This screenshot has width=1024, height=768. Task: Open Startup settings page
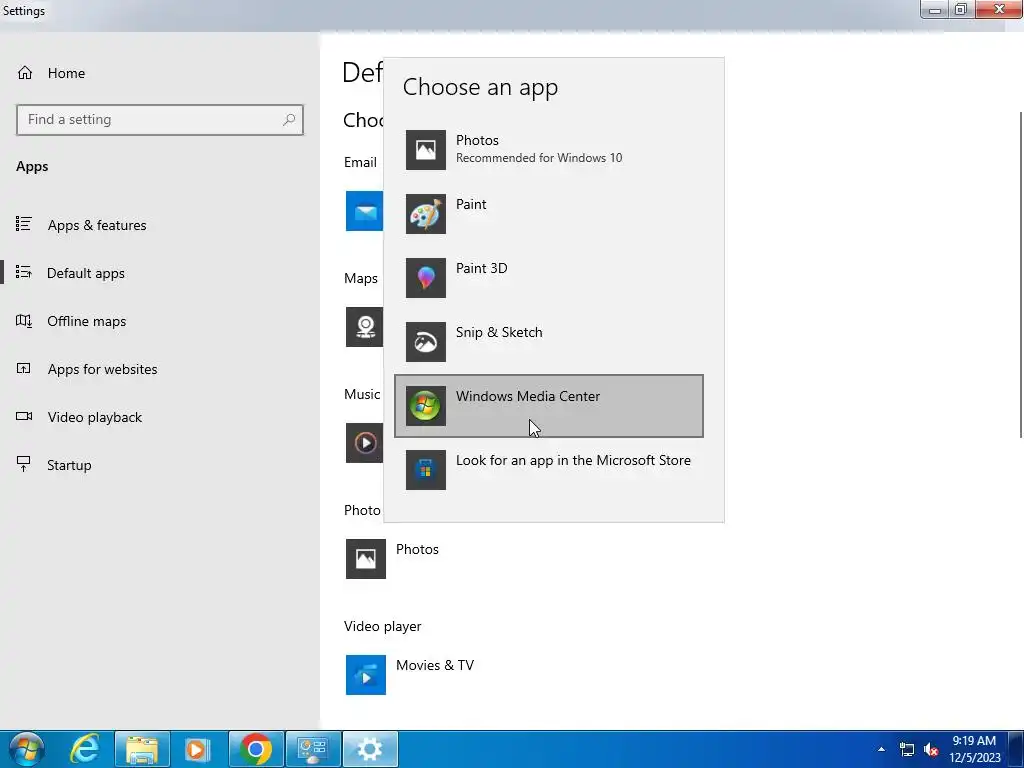click(160, 465)
